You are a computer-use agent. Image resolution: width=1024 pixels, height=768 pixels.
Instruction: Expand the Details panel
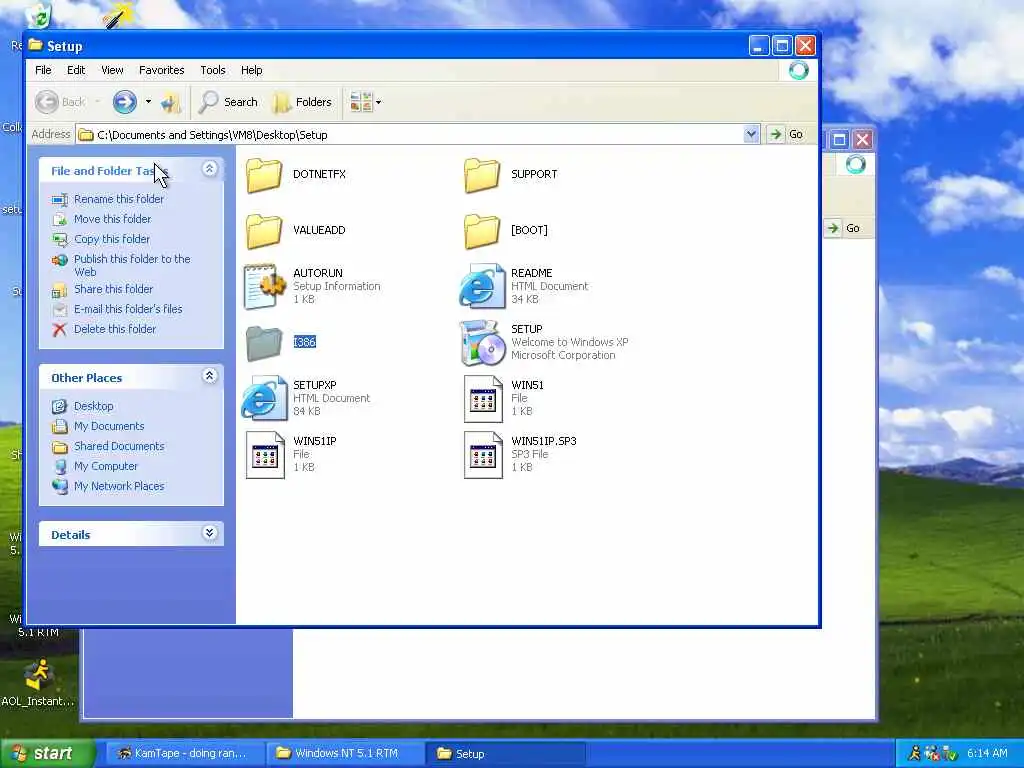210,533
